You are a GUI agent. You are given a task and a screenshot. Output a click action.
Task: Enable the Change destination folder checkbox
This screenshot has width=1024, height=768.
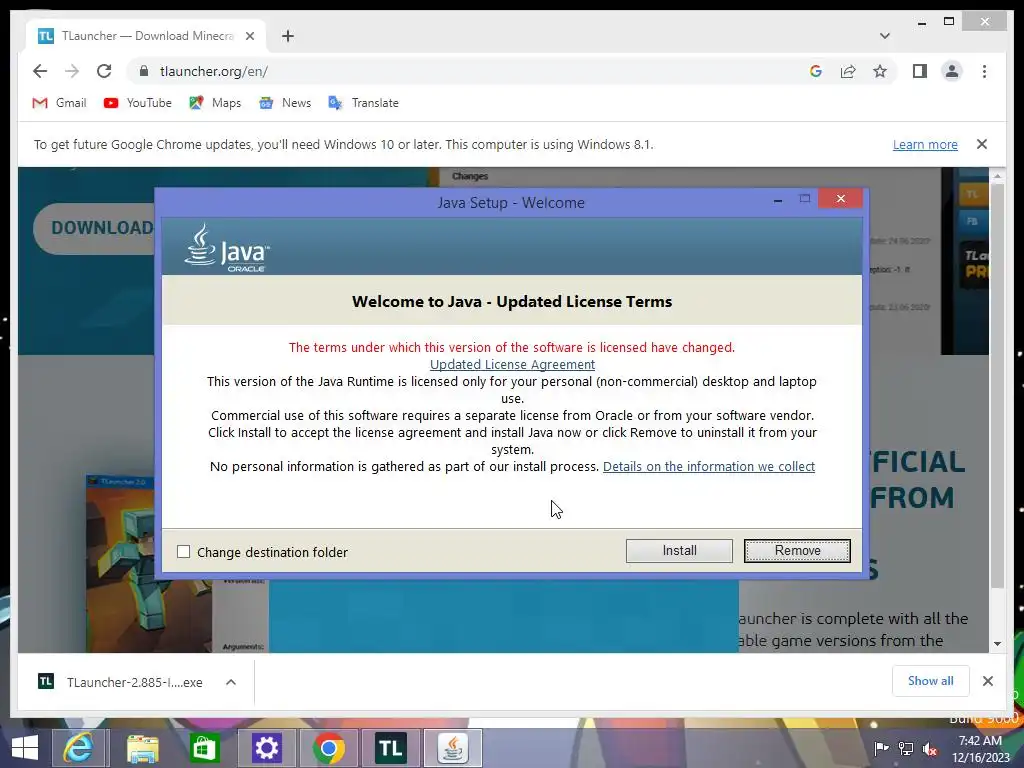(x=184, y=552)
